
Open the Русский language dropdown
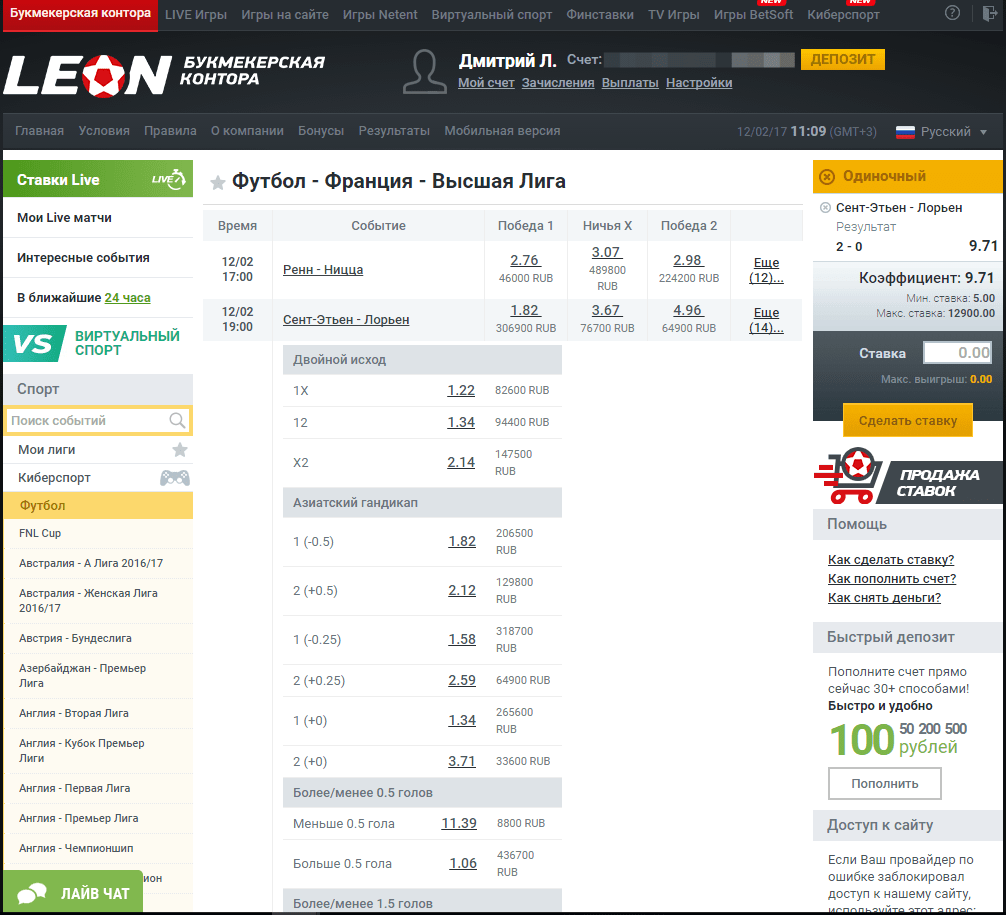(x=941, y=132)
